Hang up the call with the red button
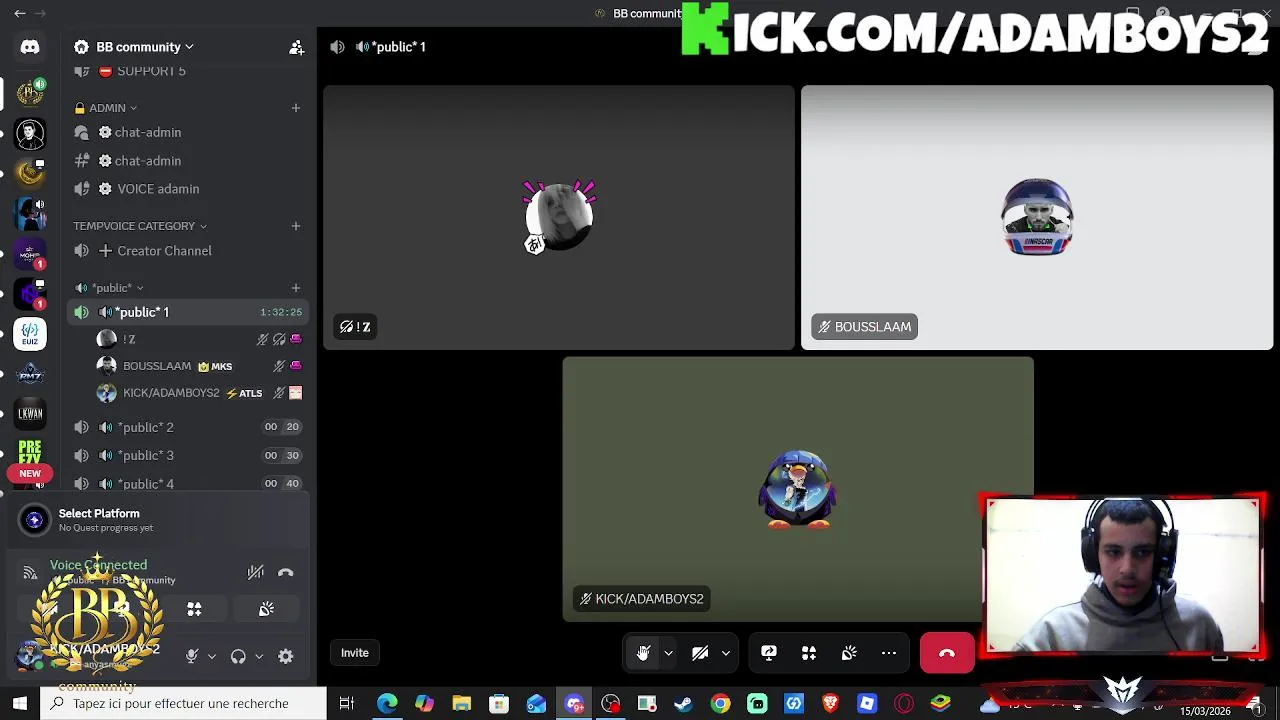This screenshot has width=1280, height=720. click(947, 653)
